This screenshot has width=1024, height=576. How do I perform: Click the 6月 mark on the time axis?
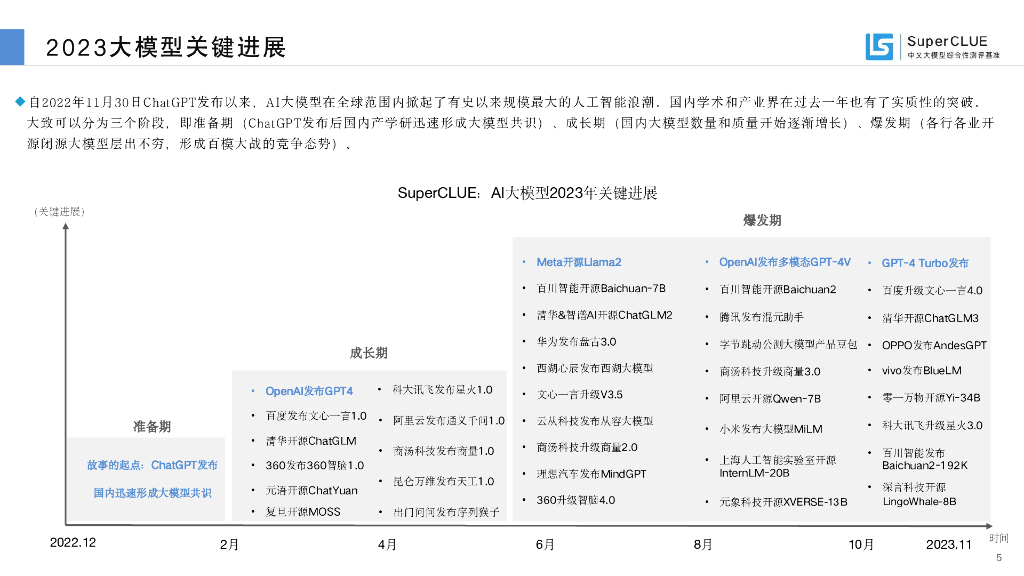pyautogui.click(x=545, y=544)
